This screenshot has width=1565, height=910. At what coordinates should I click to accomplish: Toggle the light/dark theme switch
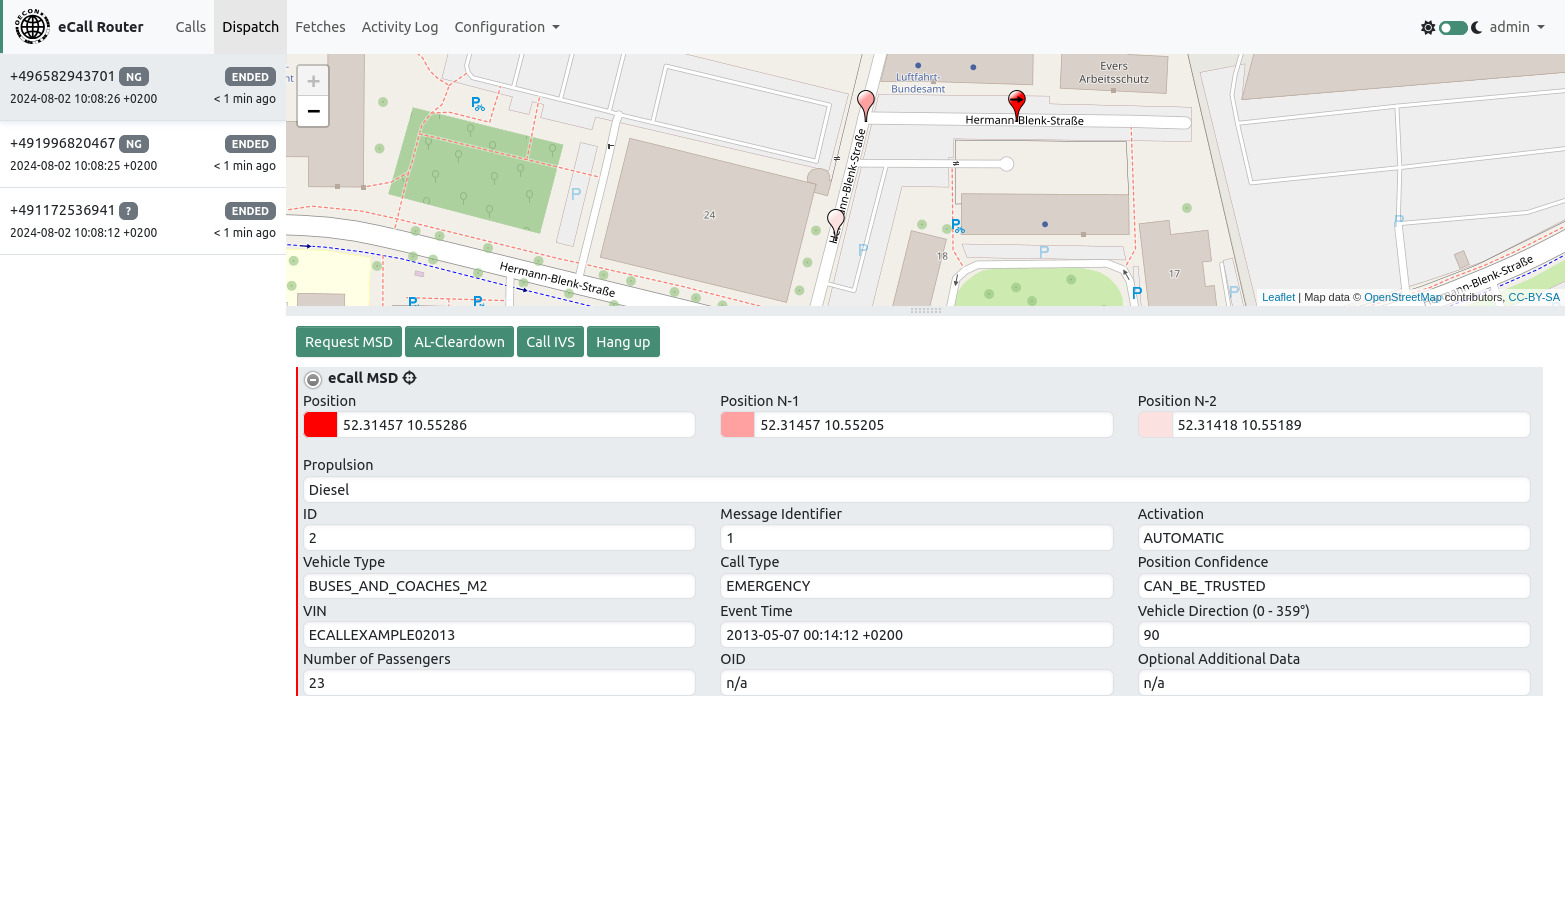pyautogui.click(x=1452, y=28)
